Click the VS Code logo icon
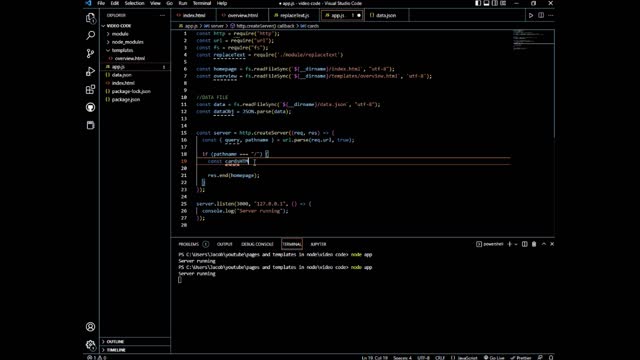The height and width of the screenshot is (360, 640). point(89,3)
